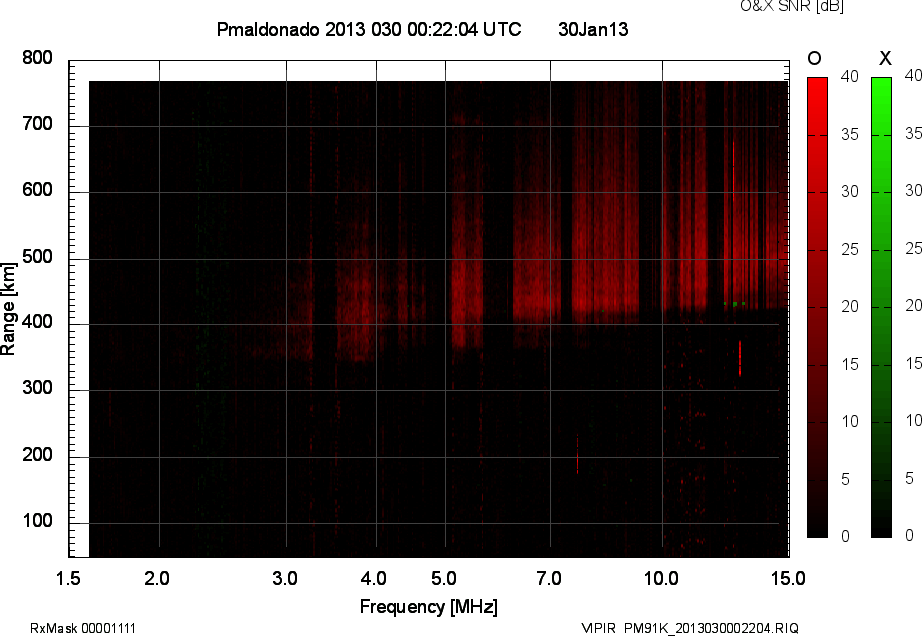The height and width of the screenshot is (636, 922).
Task: Click the 800 km range tick label
Action: pyautogui.click(x=37, y=58)
